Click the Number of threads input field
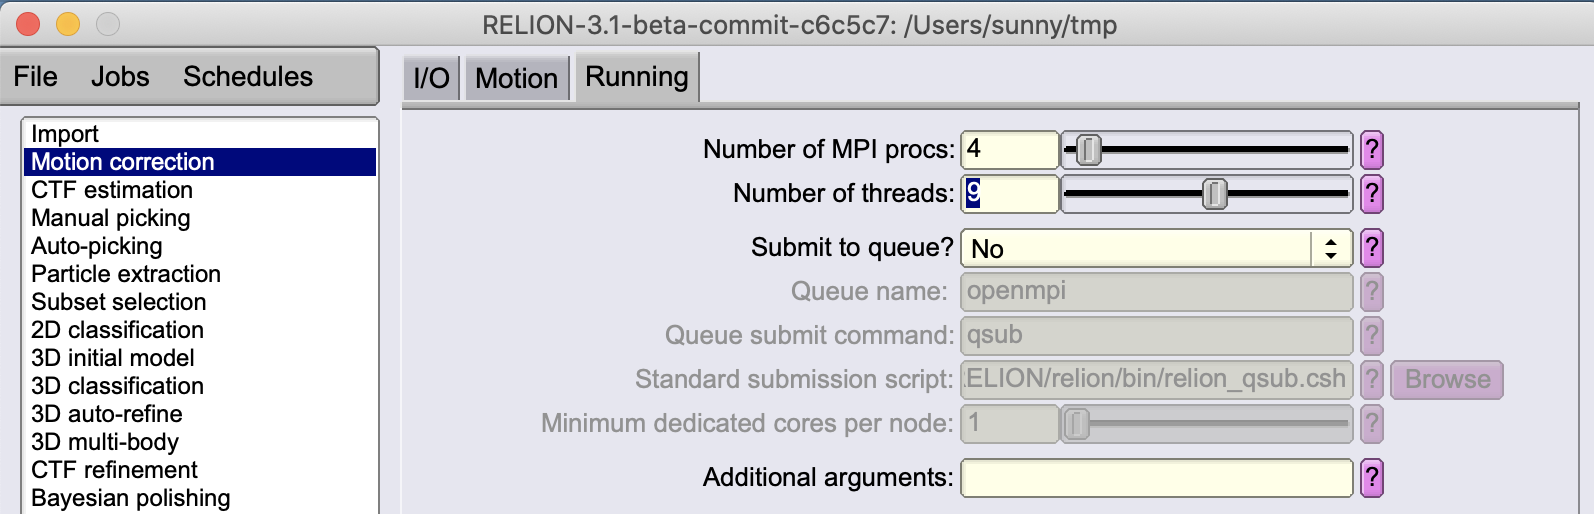Screen dimensions: 1594x514 click(x=1009, y=194)
